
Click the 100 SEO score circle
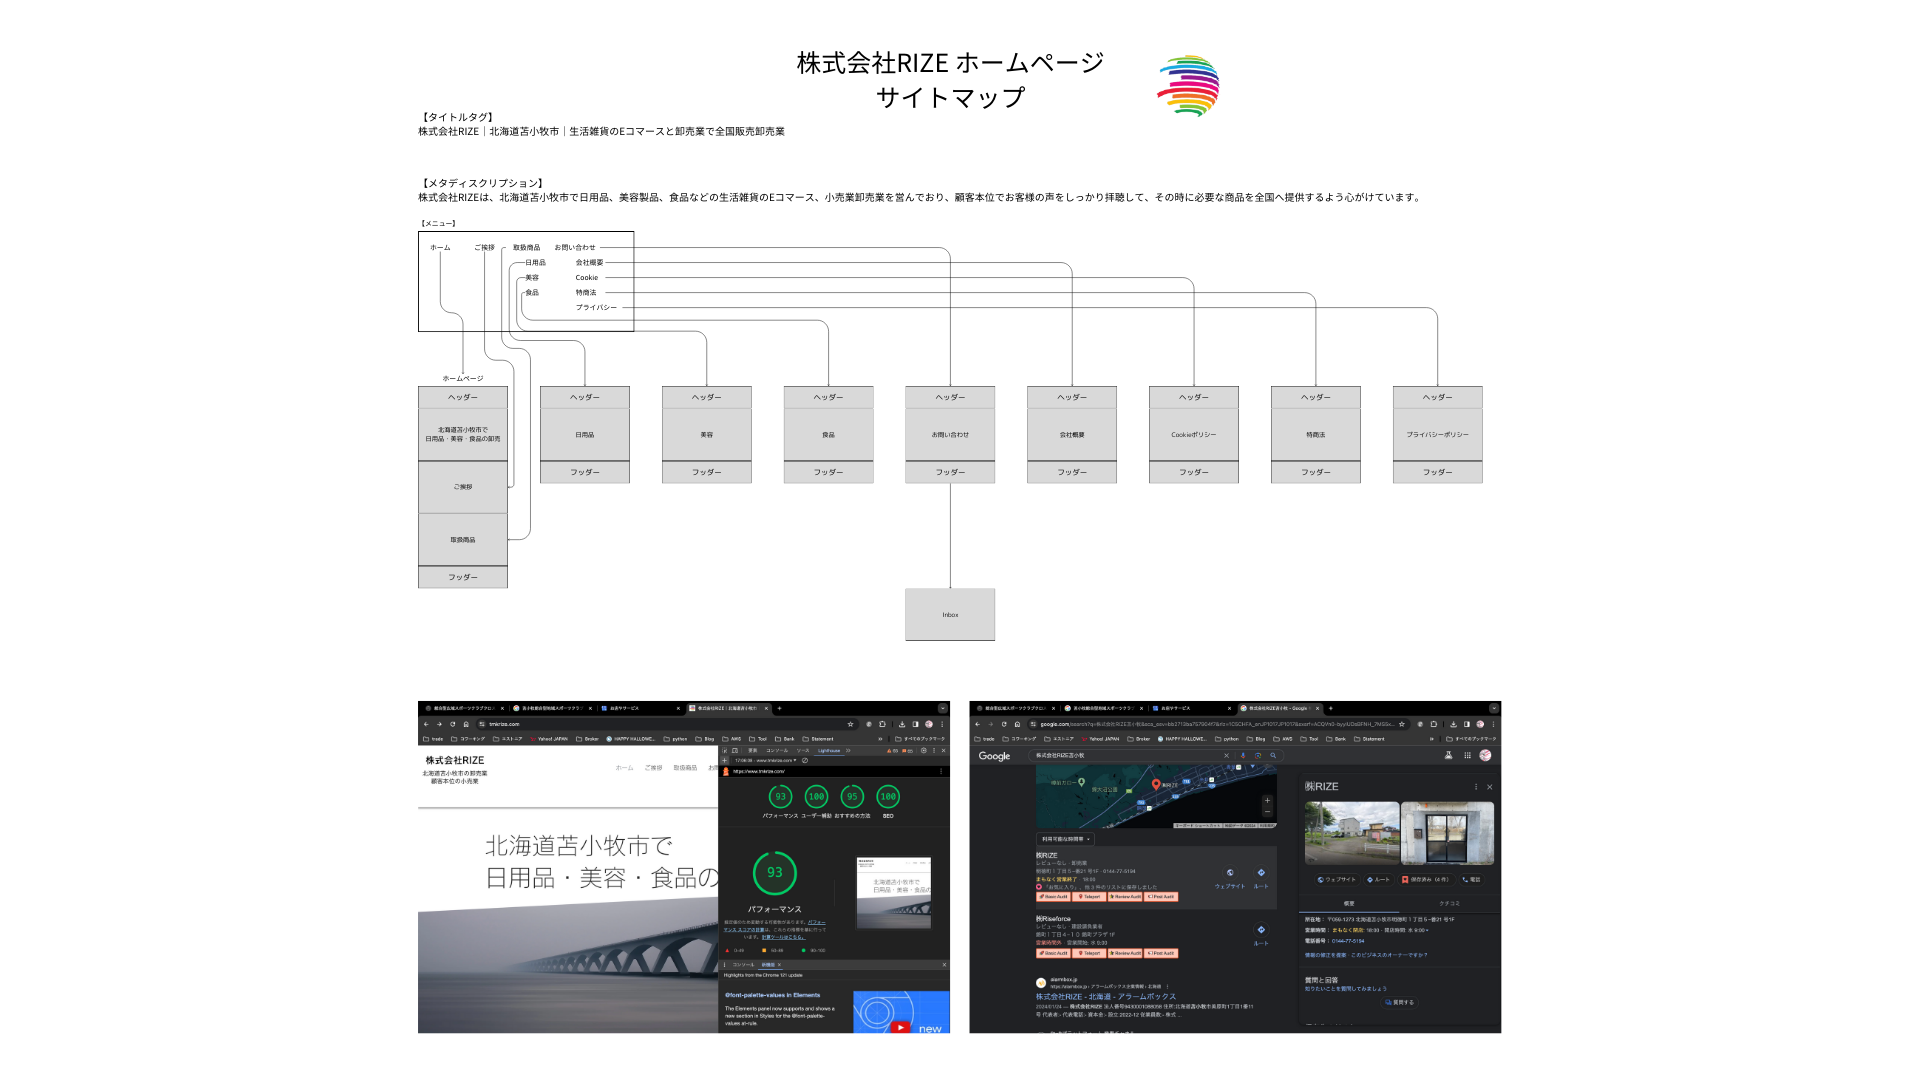887,797
